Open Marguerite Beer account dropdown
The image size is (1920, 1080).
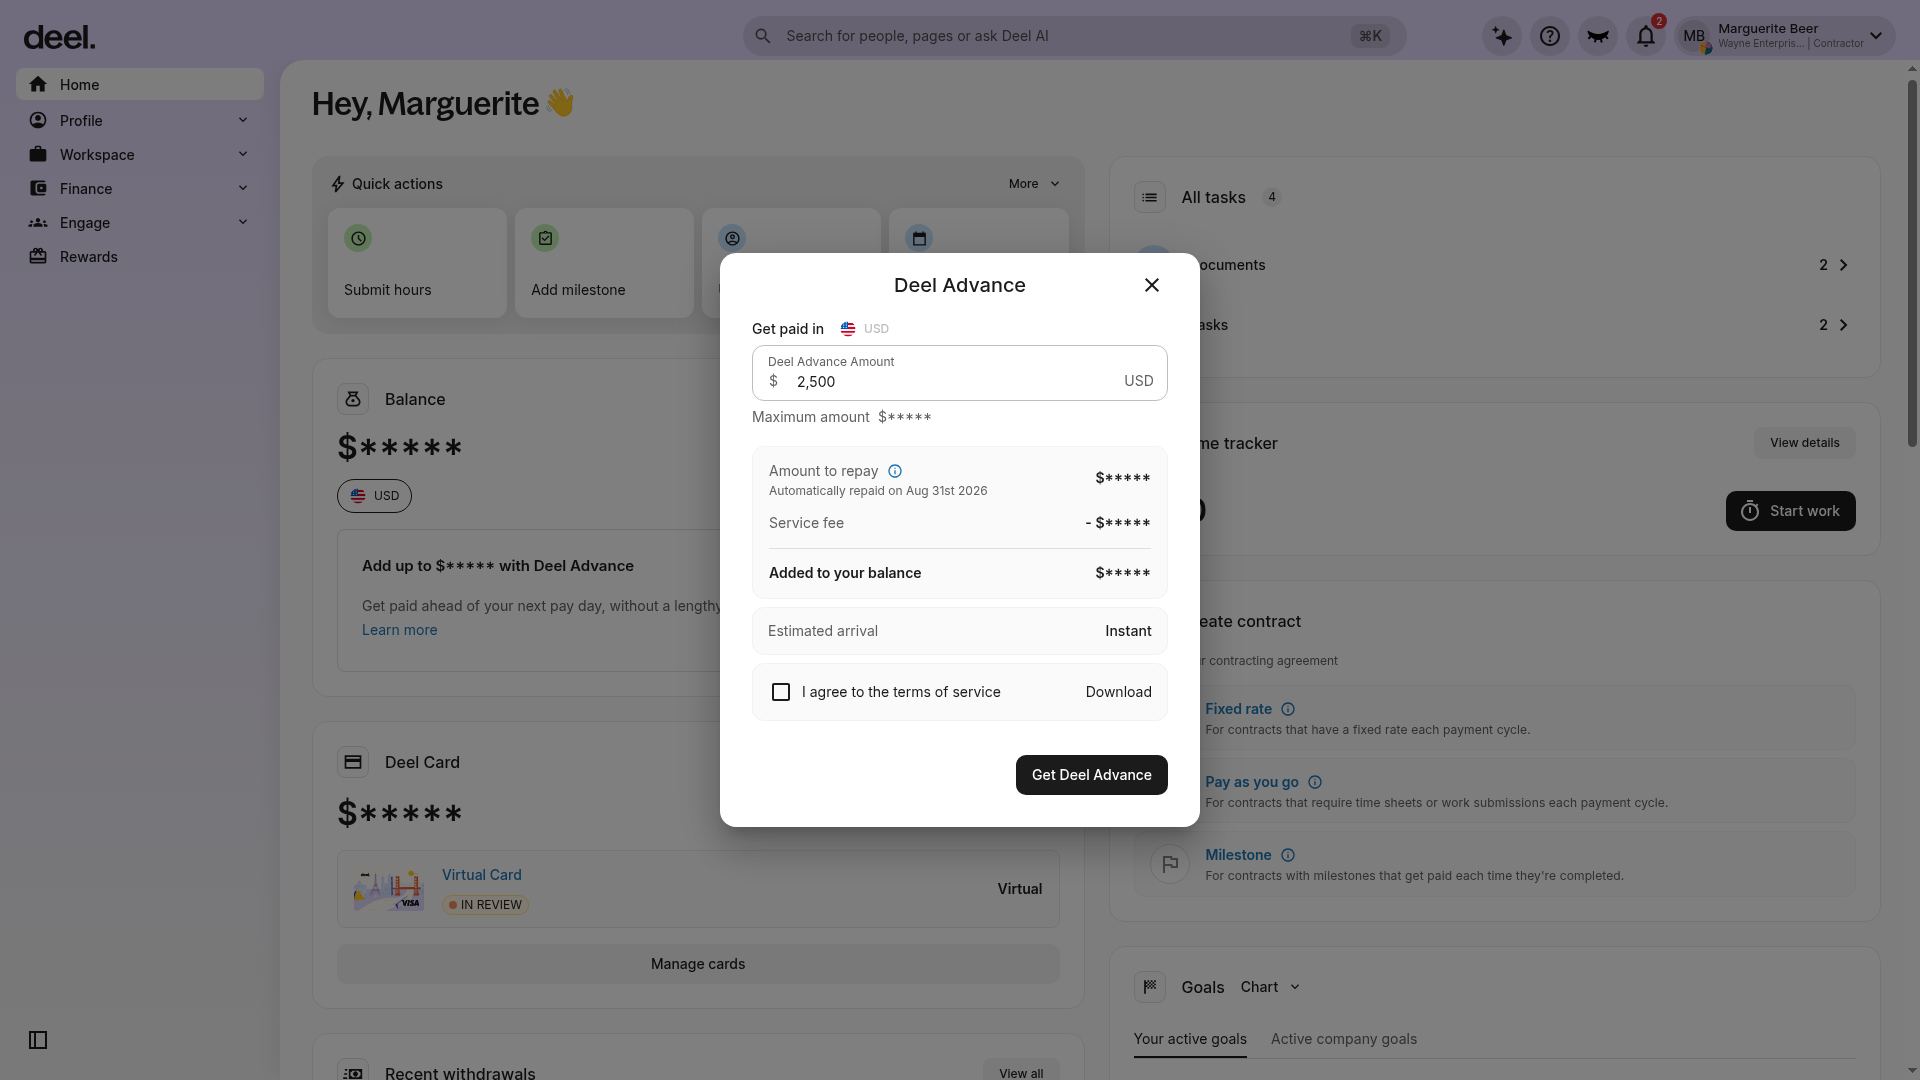[x=1785, y=36]
